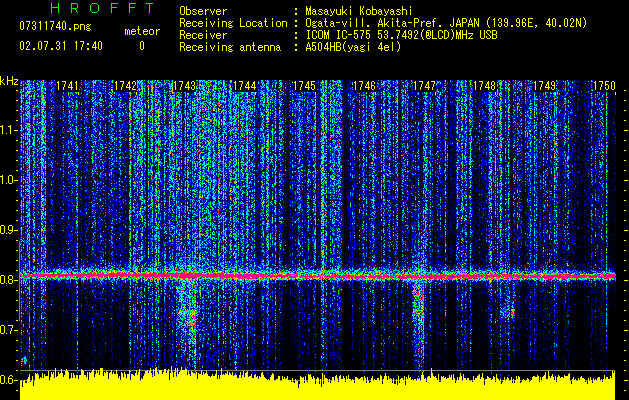
Task: Click the meteor count label
Action: 142,31
